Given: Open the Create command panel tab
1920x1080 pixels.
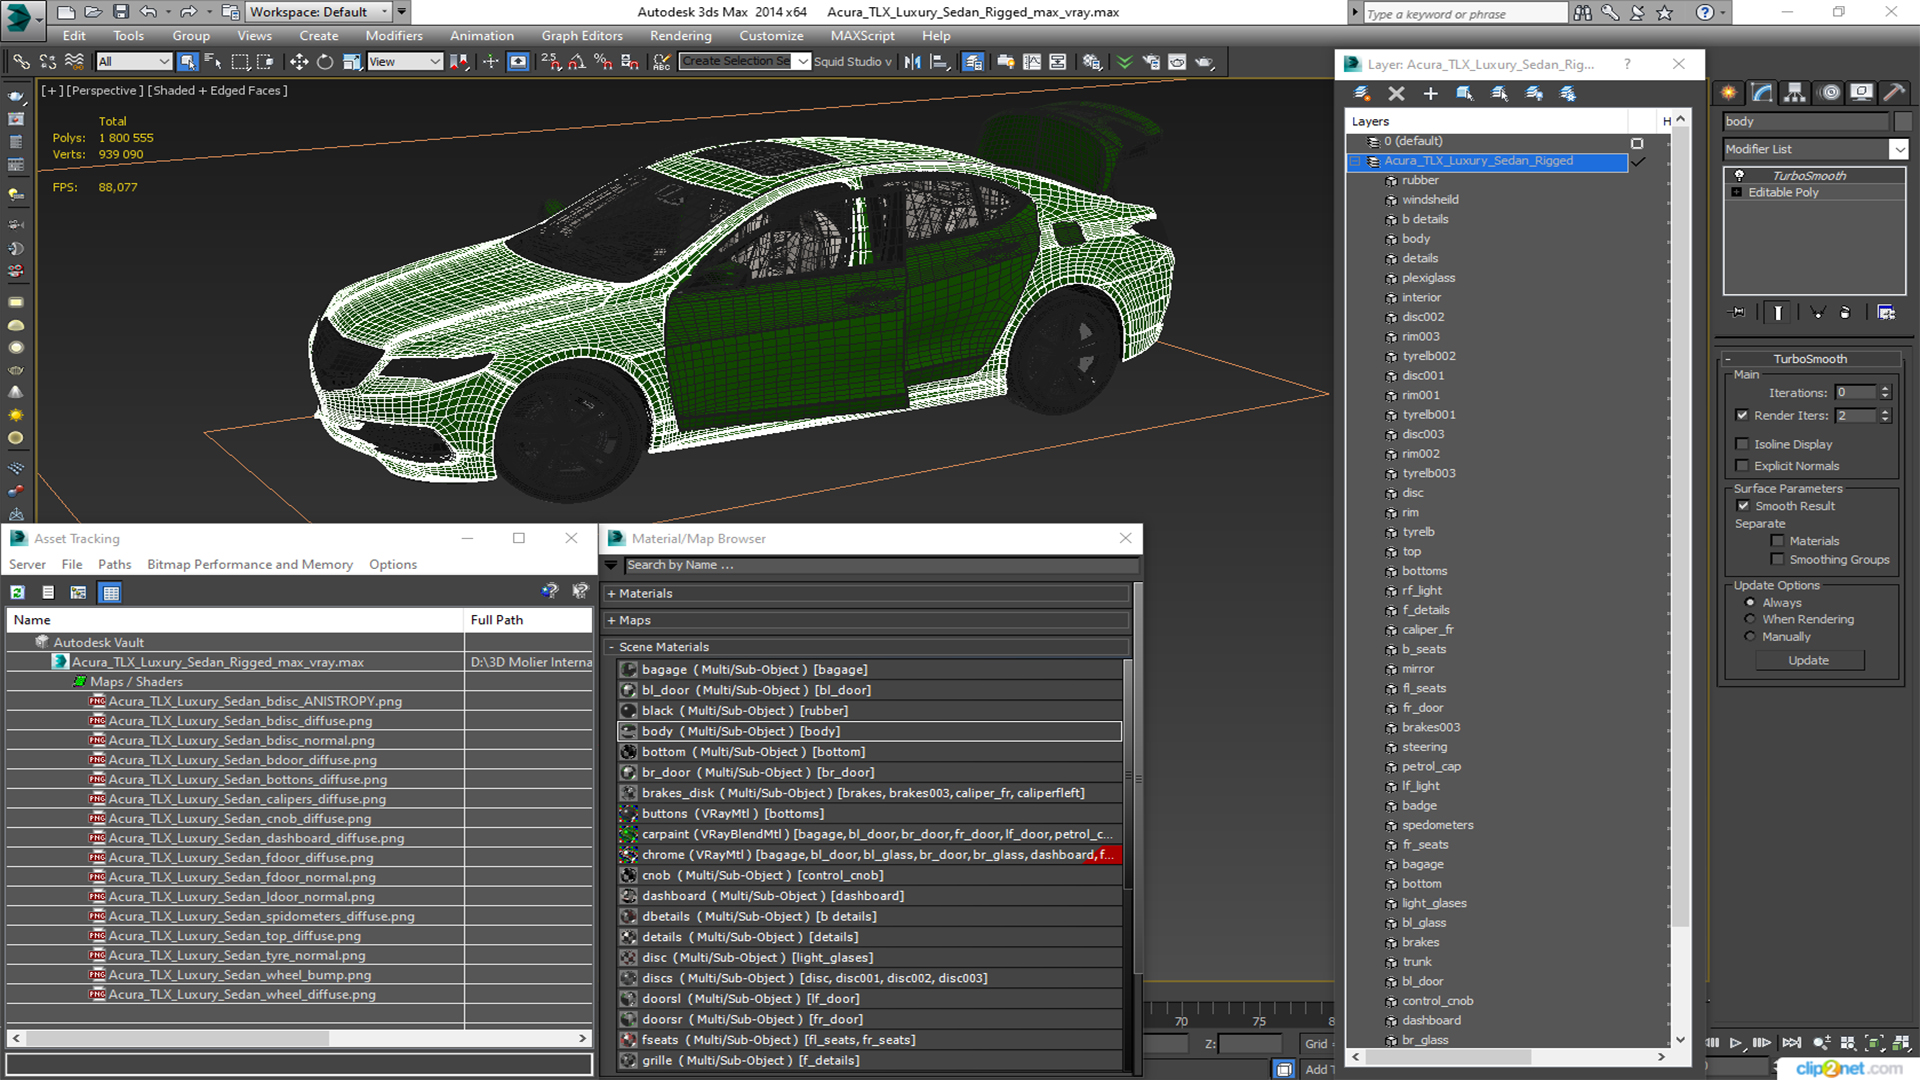Looking at the screenshot, I should pos(1729,93).
